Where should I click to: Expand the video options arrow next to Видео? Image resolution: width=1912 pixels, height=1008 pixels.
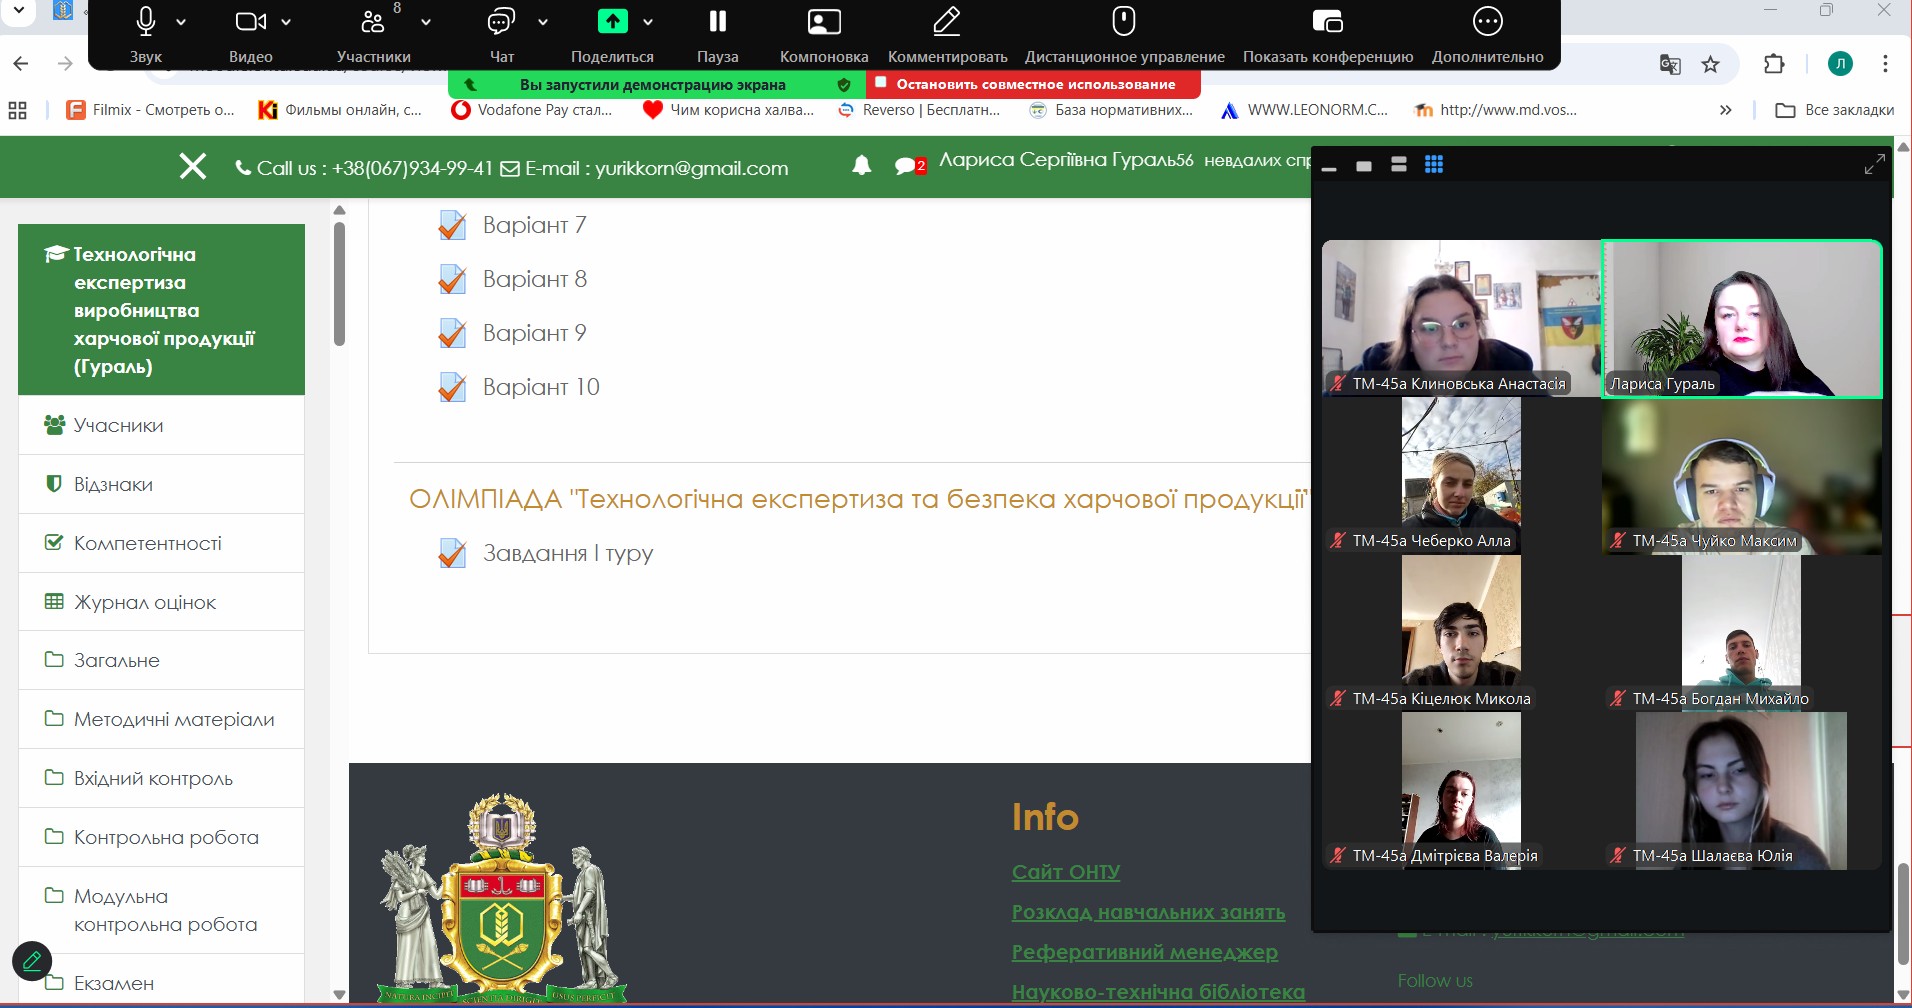click(x=286, y=22)
